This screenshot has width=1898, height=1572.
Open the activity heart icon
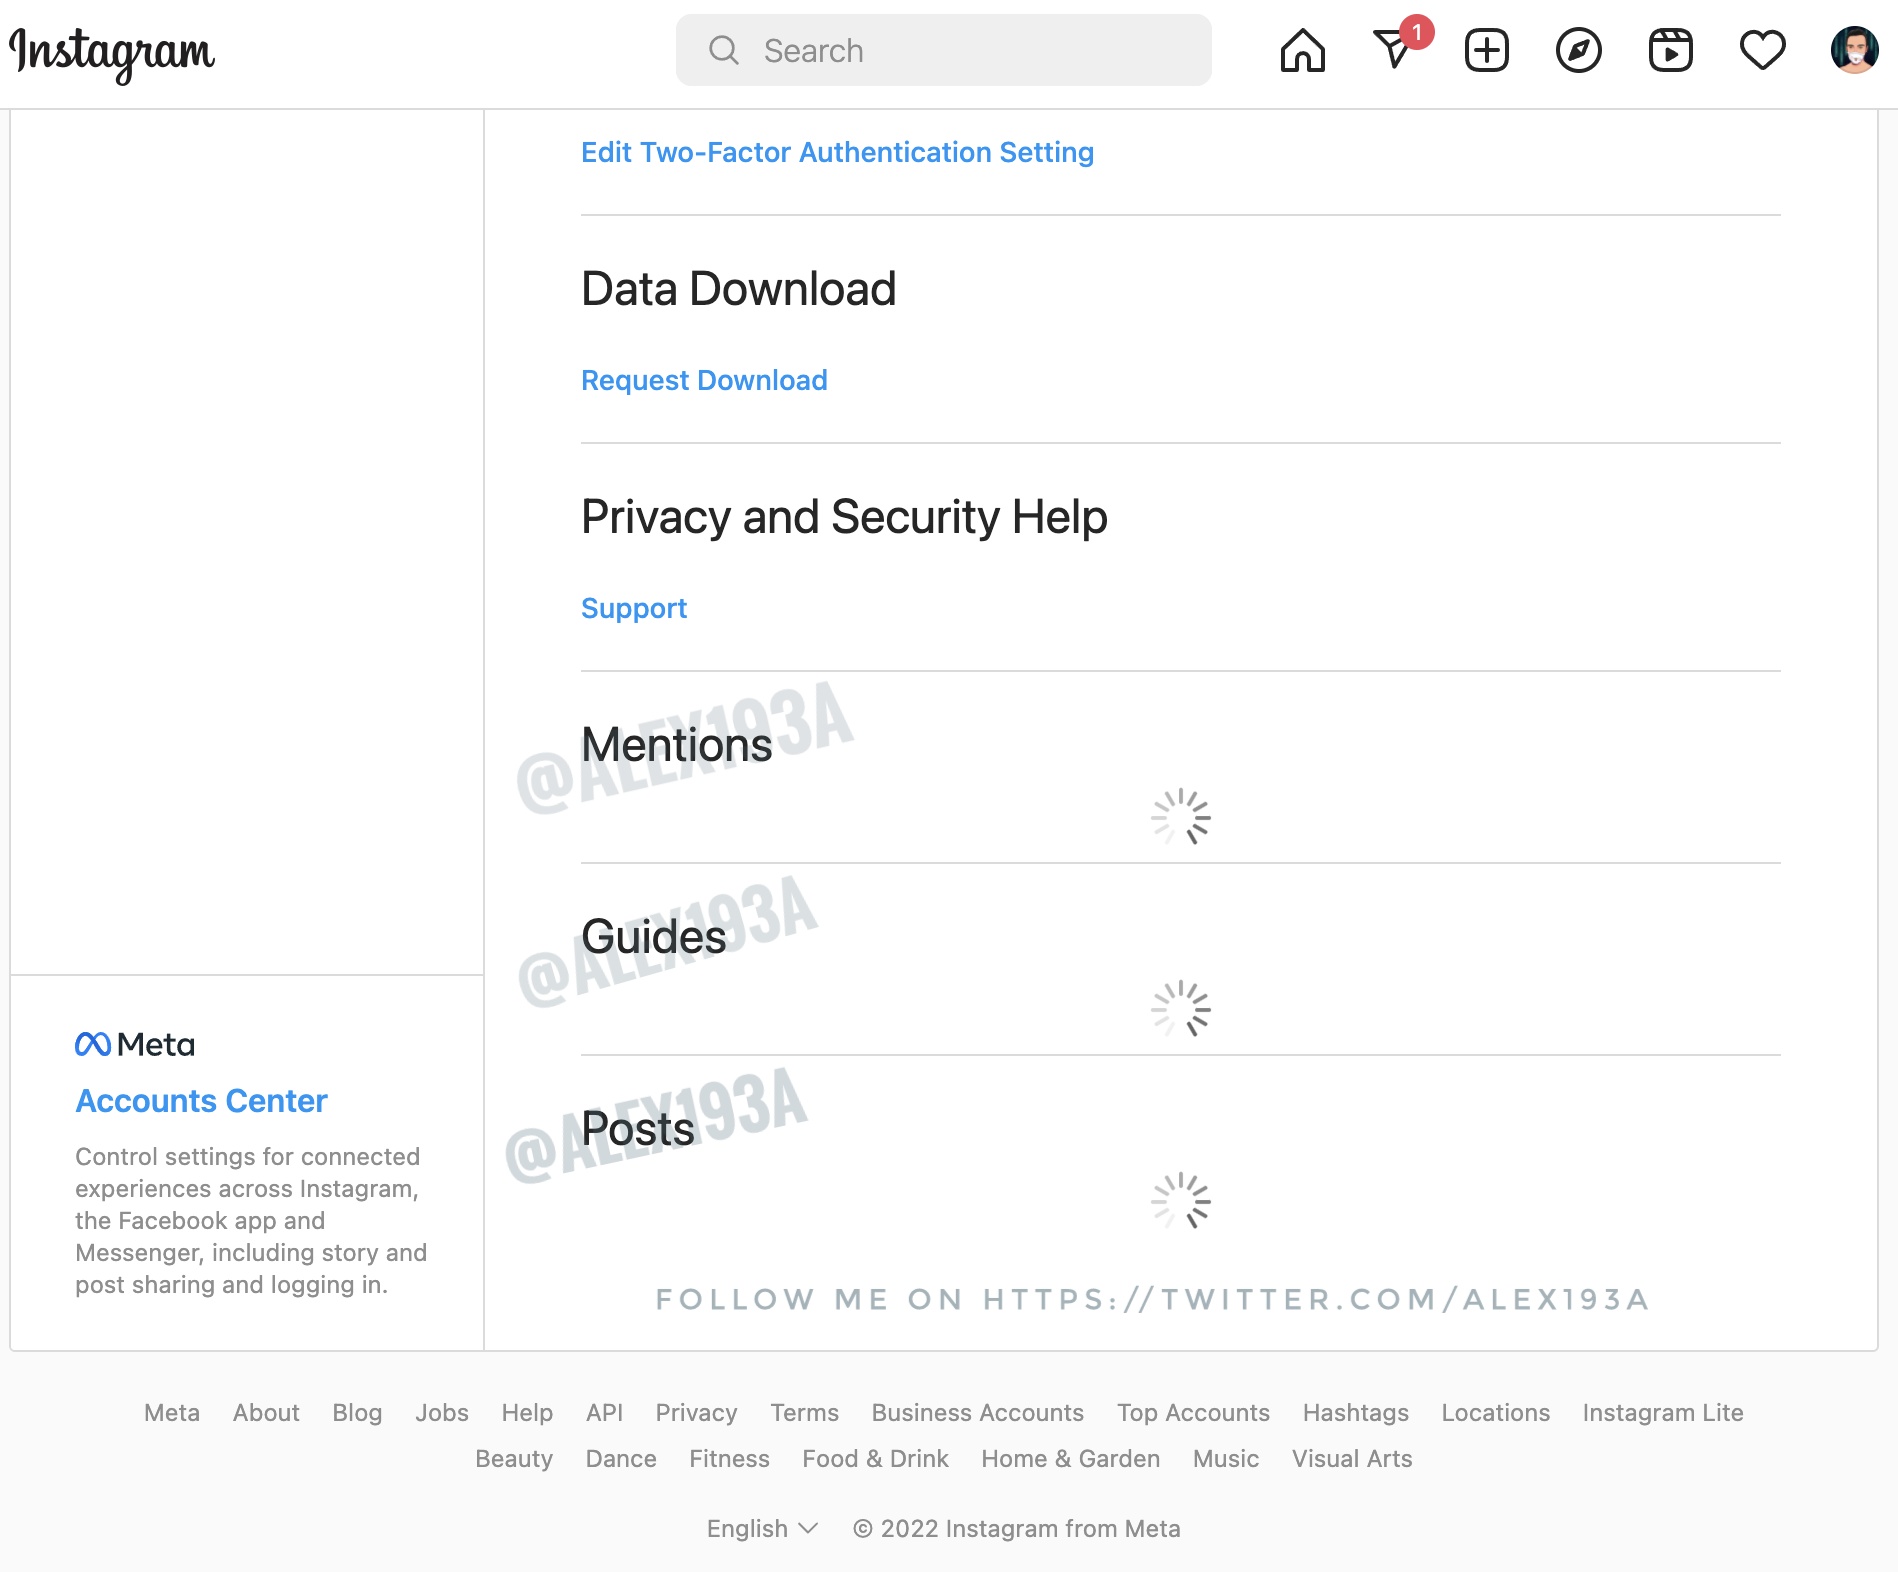point(1762,50)
